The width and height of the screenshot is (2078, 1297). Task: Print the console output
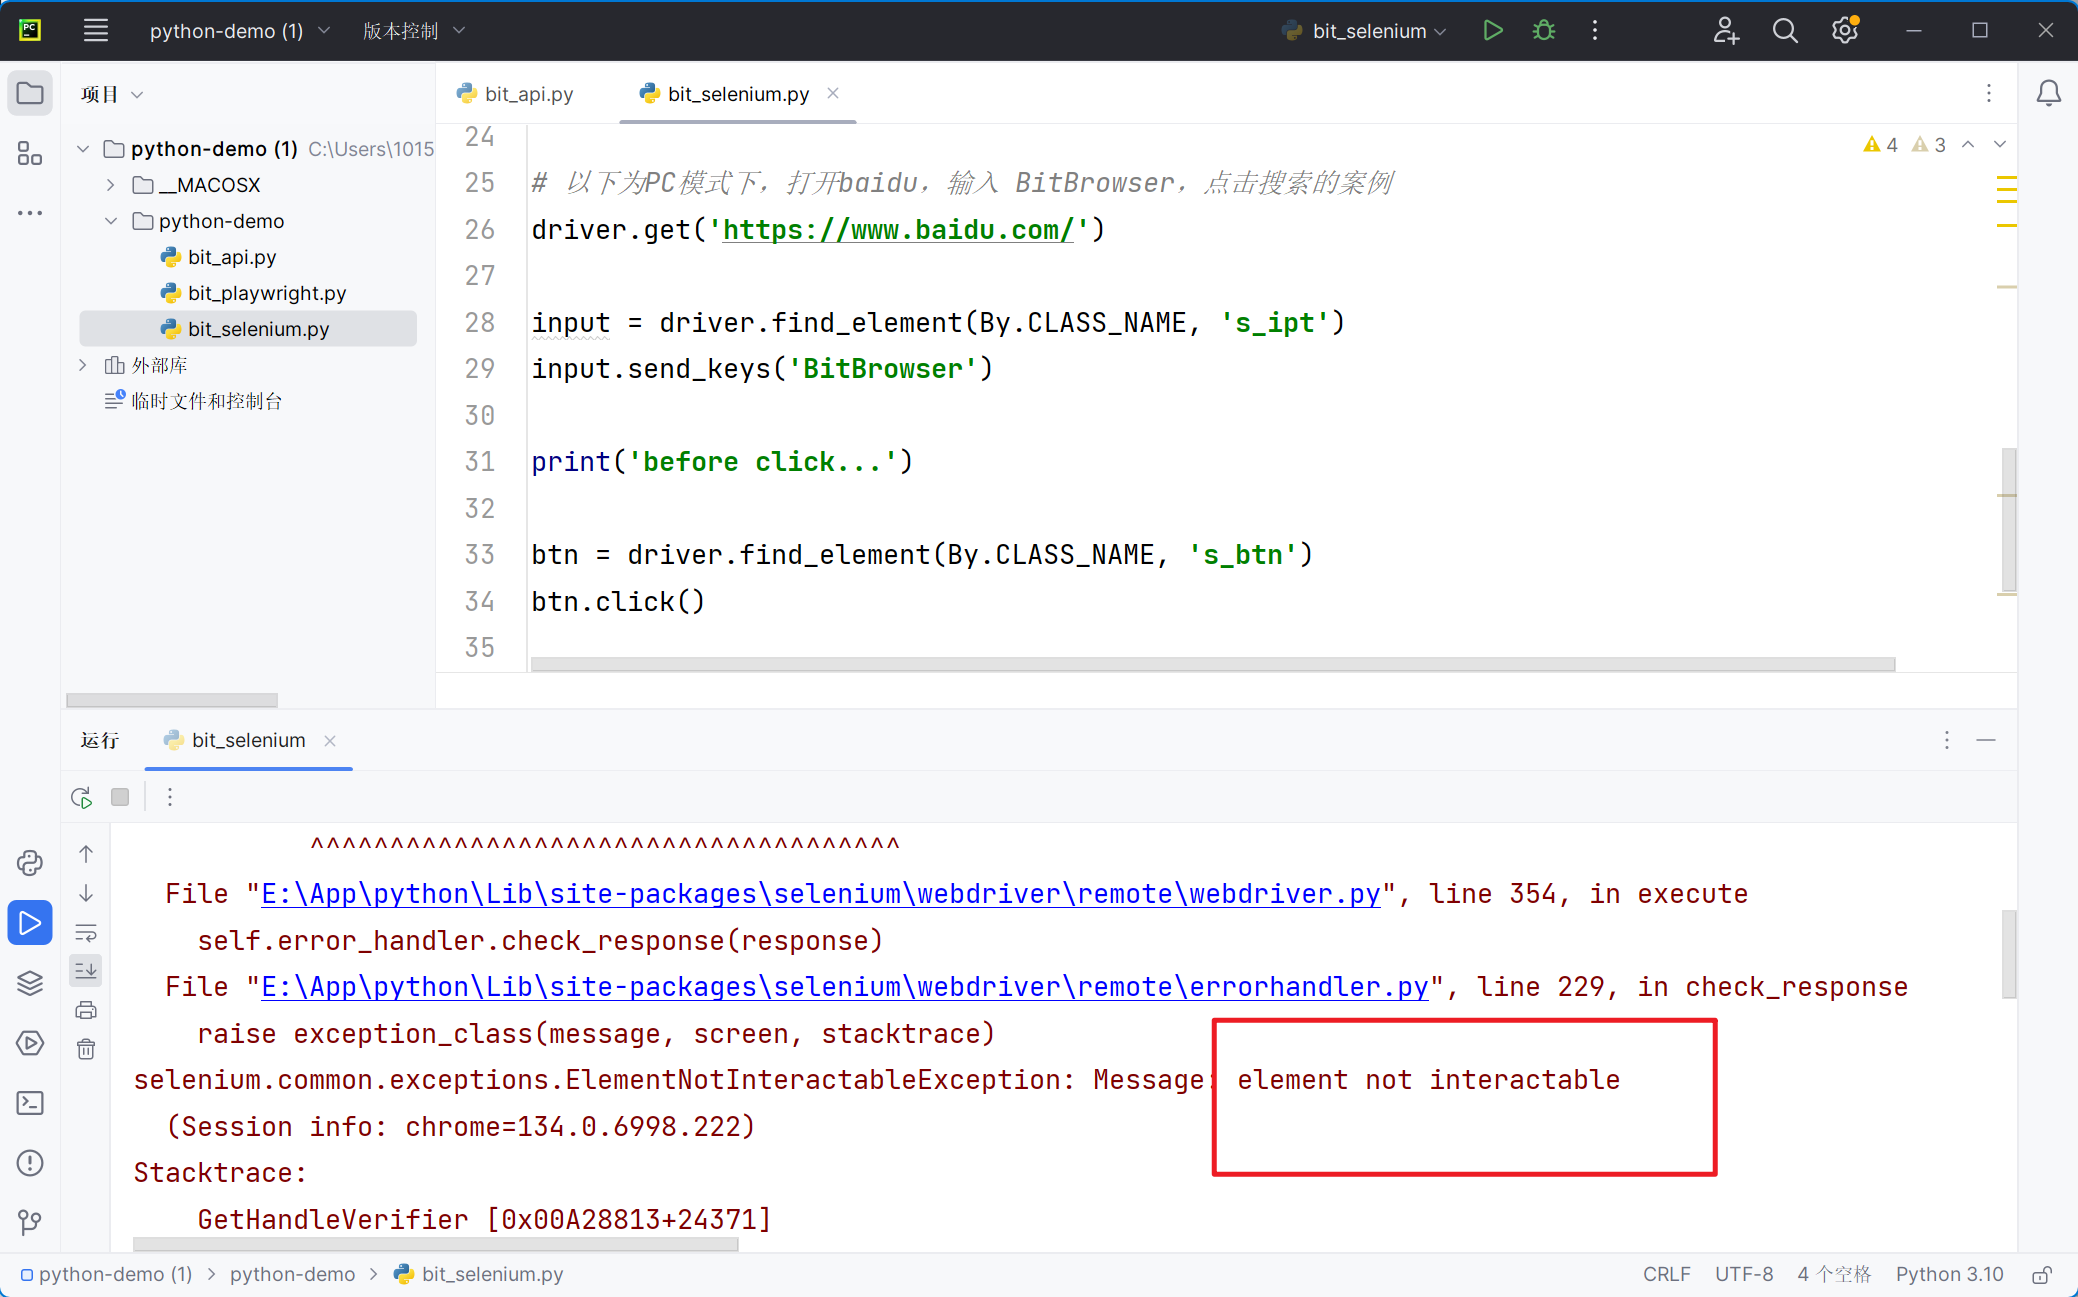[x=86, y=1010]
